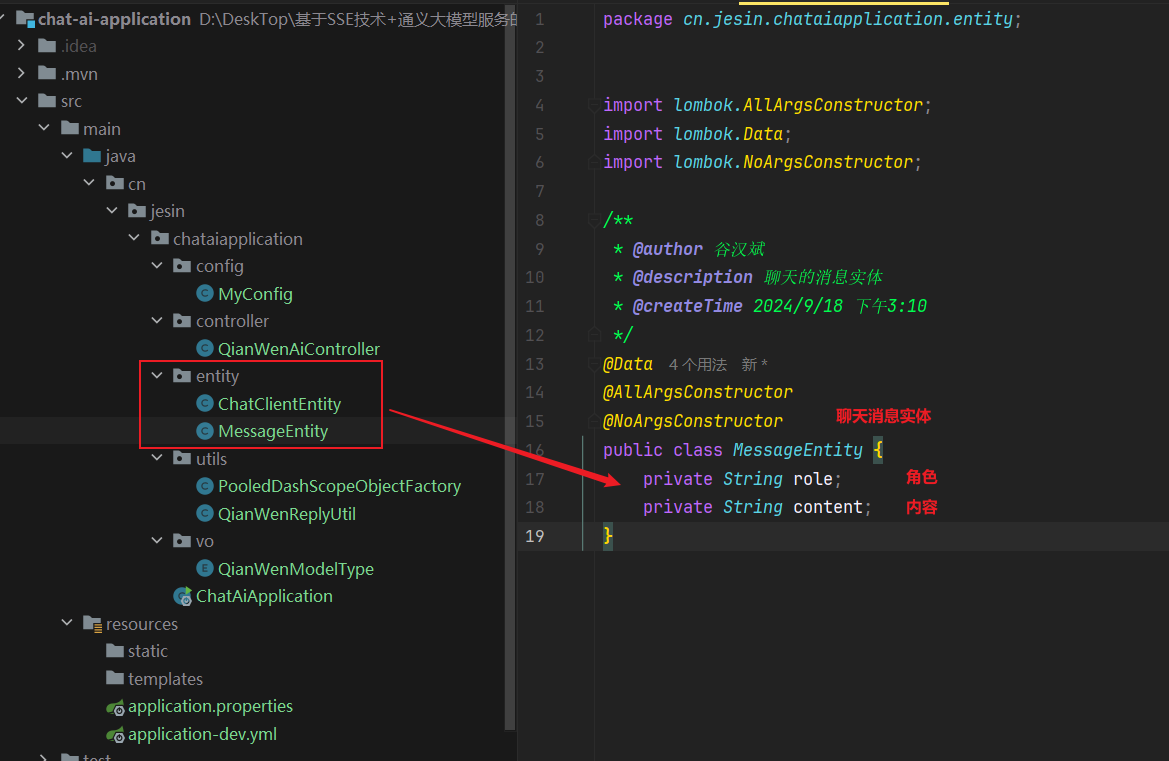The width and height of the screenshot is (1169, 761).
Task: Click the application.properties file icon
Action: click(115, 707)
